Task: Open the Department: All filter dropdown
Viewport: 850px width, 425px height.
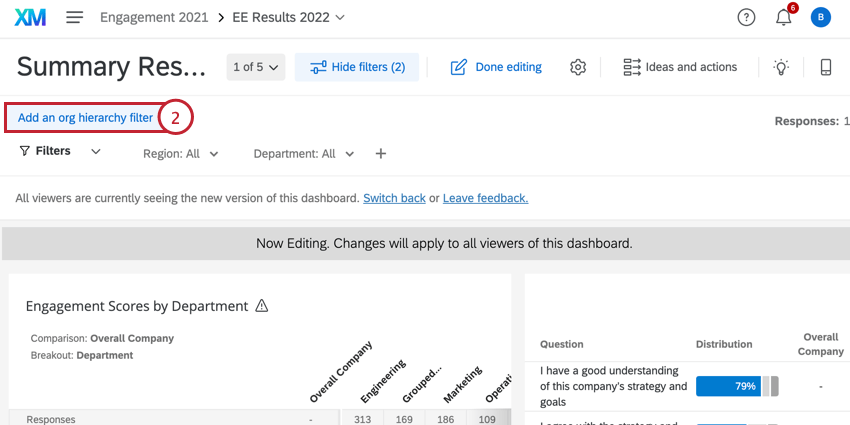Action: coord(304,154)
